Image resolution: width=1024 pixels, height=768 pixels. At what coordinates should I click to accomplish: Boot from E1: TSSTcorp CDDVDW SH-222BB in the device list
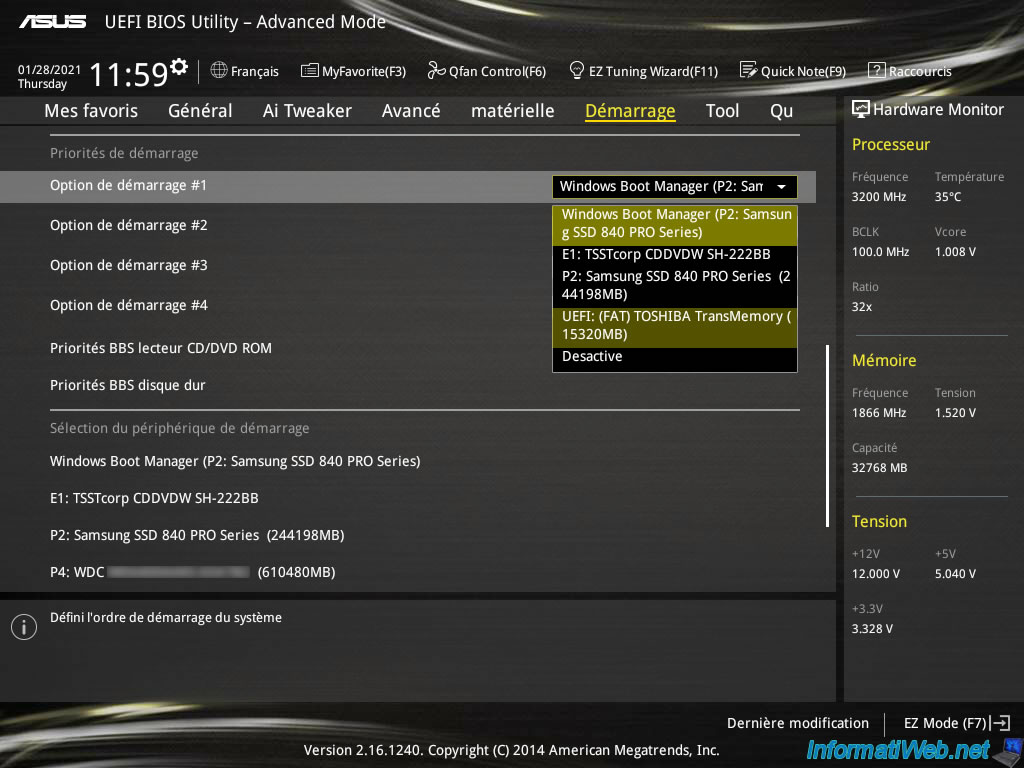pos(154,498)
